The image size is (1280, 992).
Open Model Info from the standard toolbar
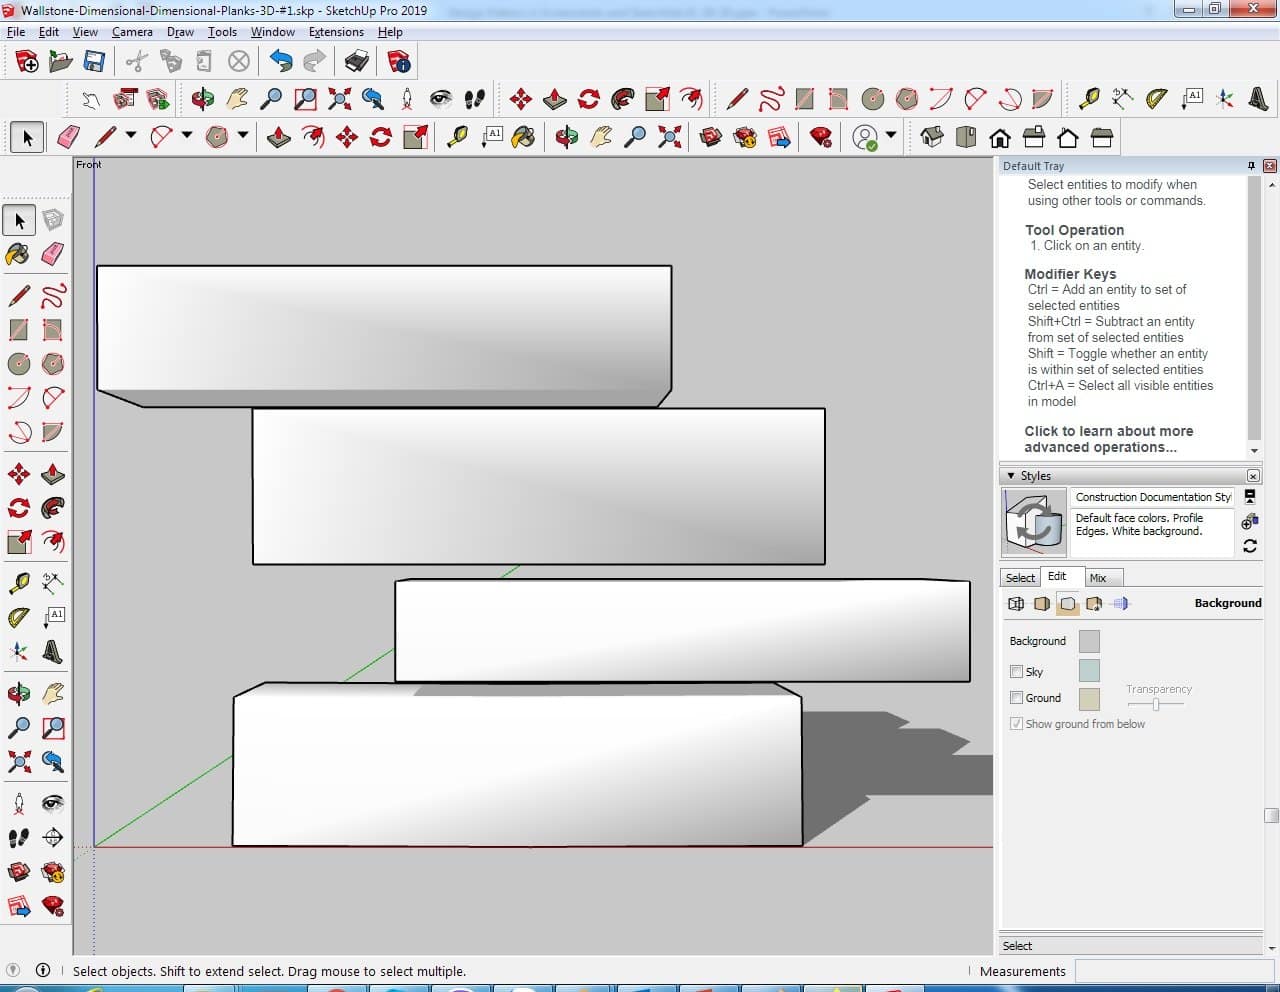399,62
